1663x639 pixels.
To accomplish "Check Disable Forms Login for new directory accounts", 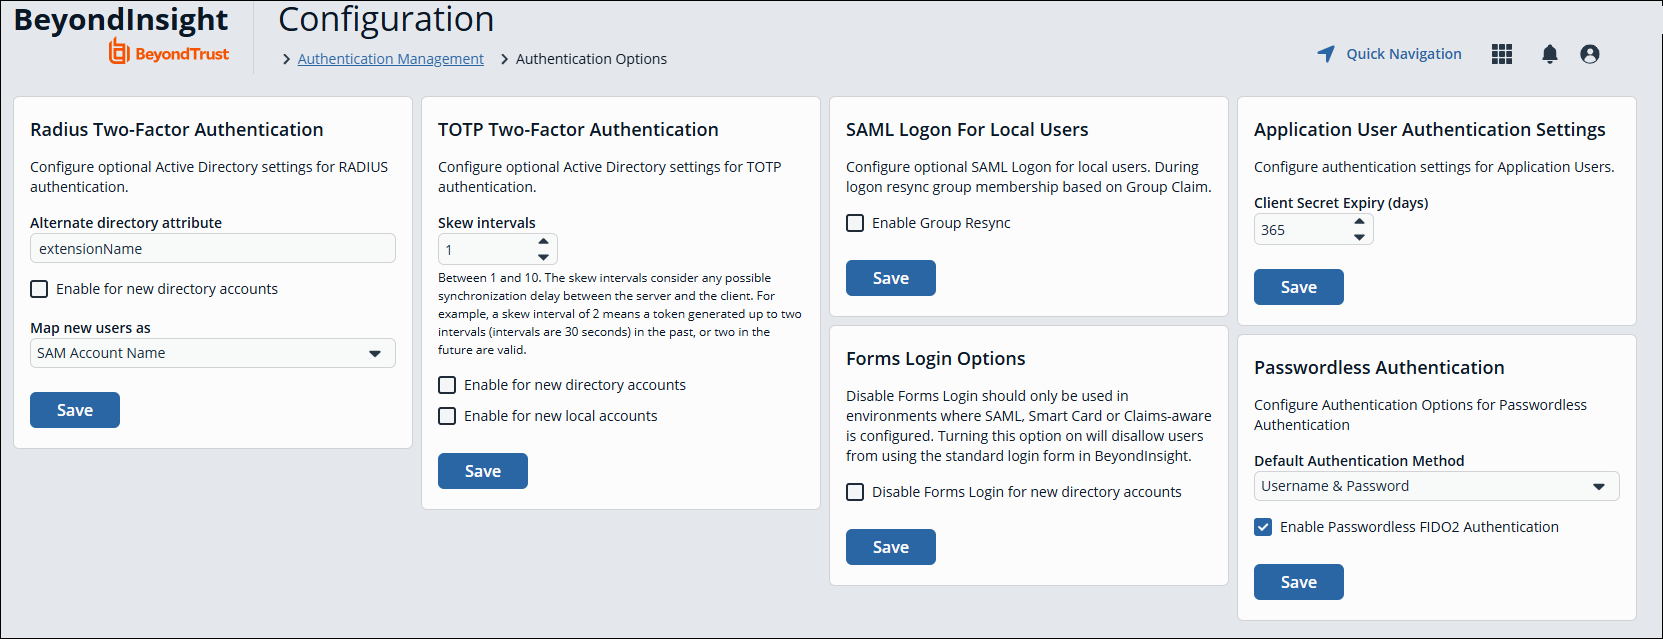I will (855, 492).
